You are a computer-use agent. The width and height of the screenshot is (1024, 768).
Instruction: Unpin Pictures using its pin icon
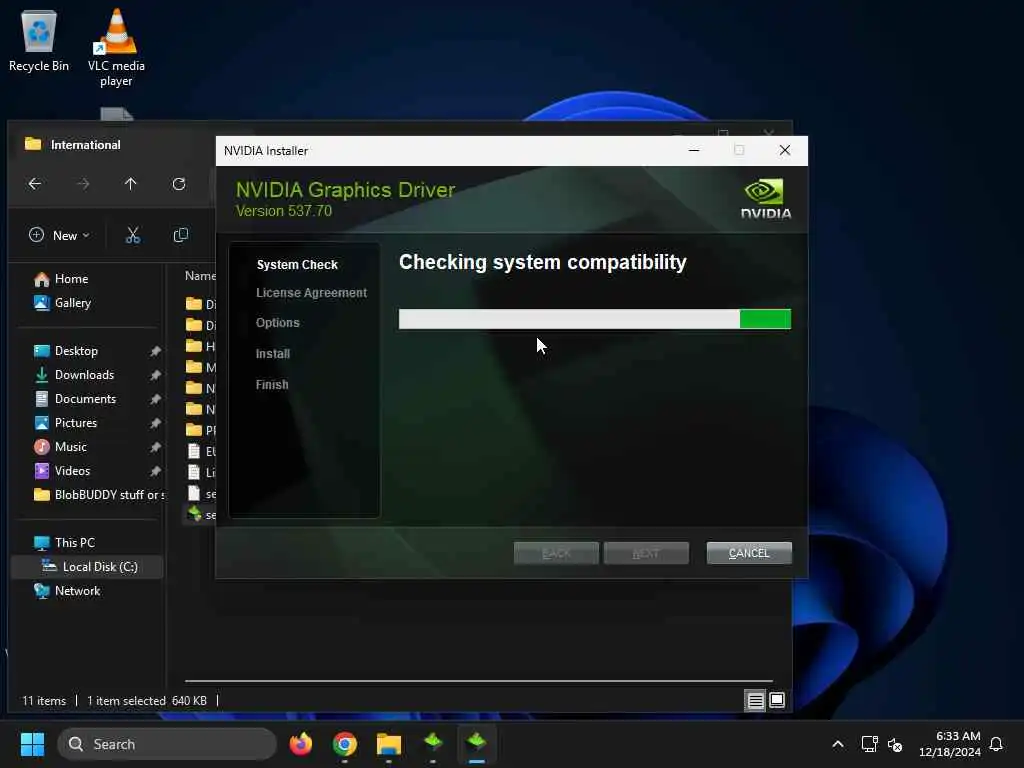[x=155, y=423]
